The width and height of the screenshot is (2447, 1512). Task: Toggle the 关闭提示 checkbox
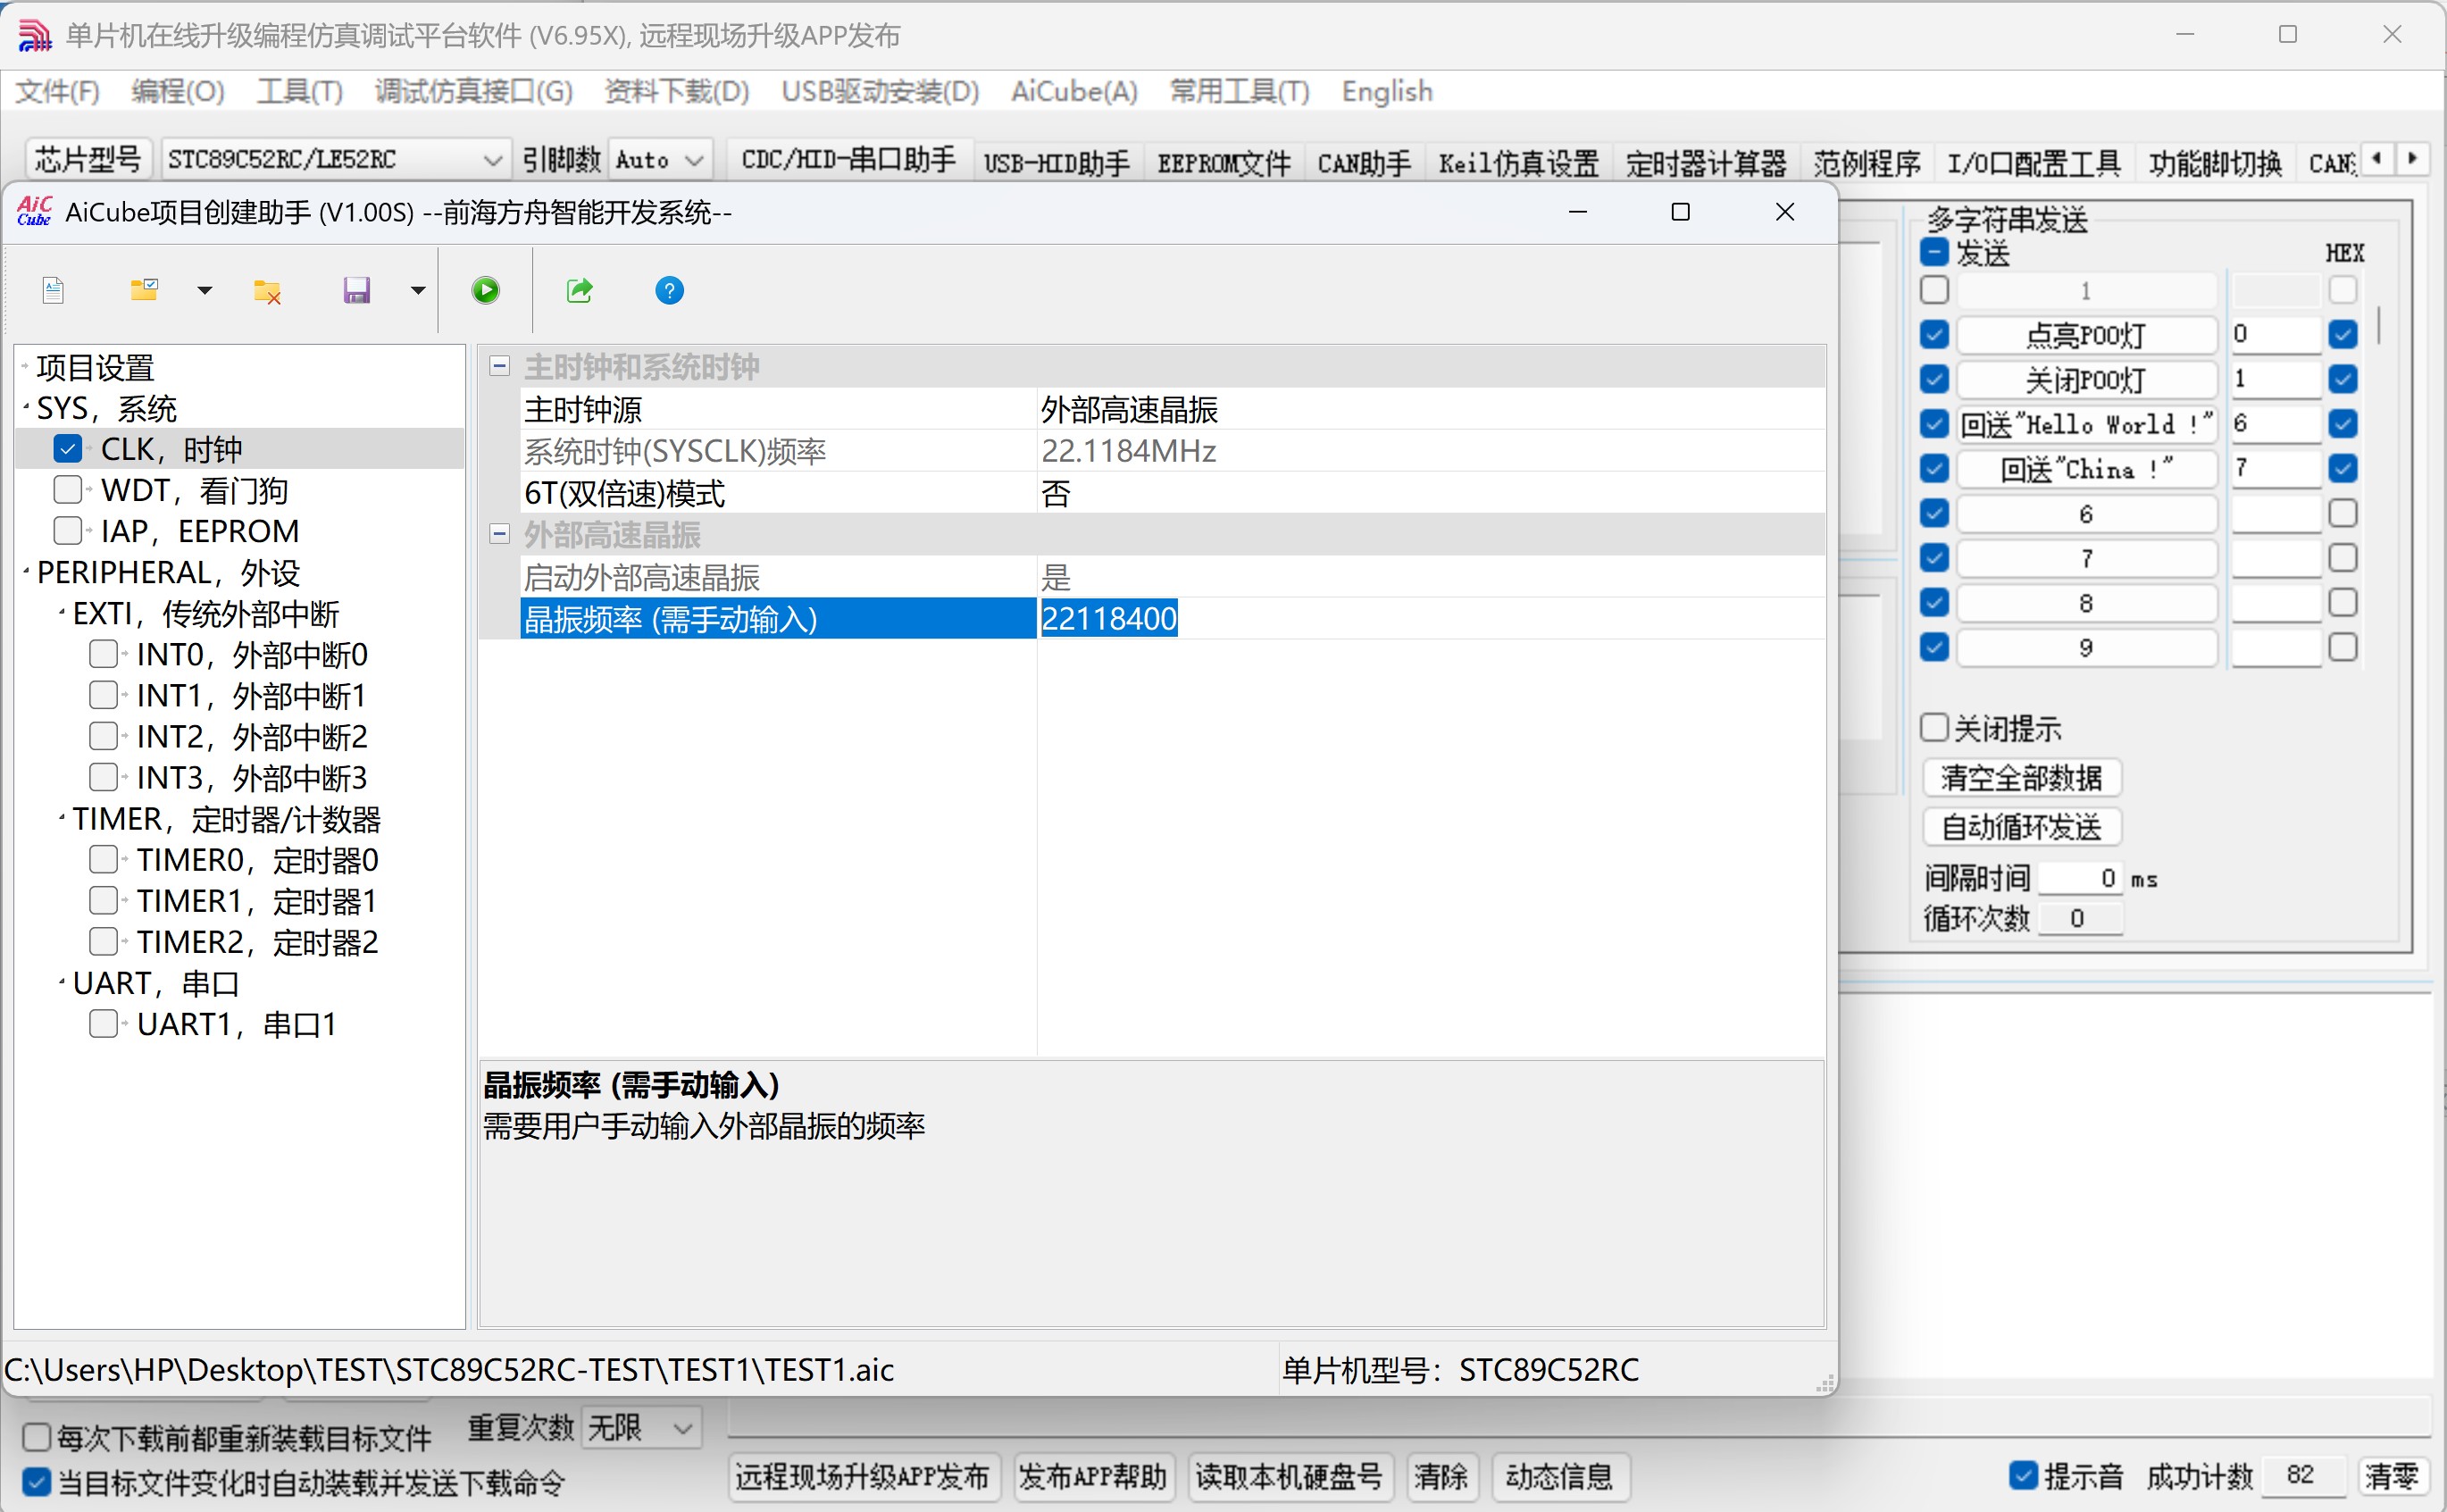1935,728
